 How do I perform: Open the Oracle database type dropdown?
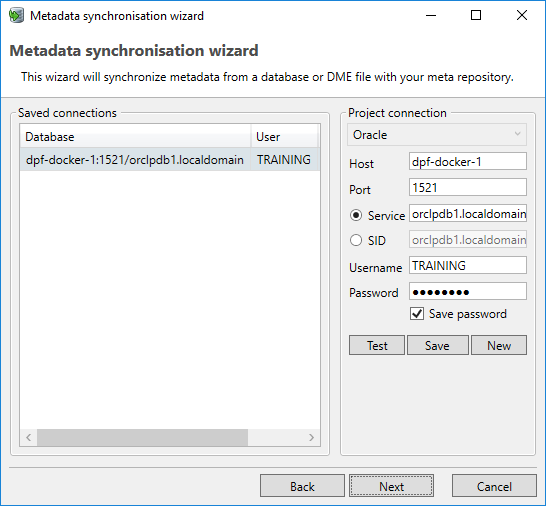(437, 135)
